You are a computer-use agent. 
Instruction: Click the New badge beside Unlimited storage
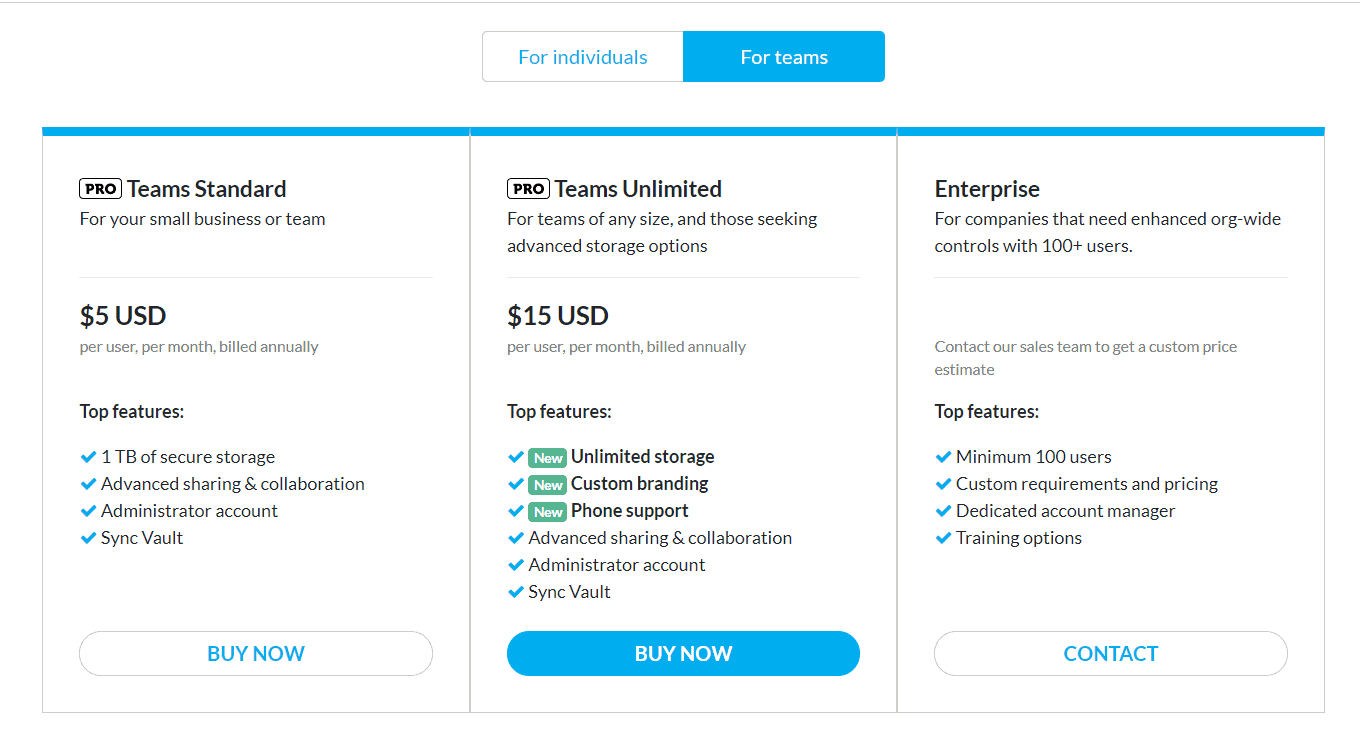pyautogui.click(x=548, y=458)
